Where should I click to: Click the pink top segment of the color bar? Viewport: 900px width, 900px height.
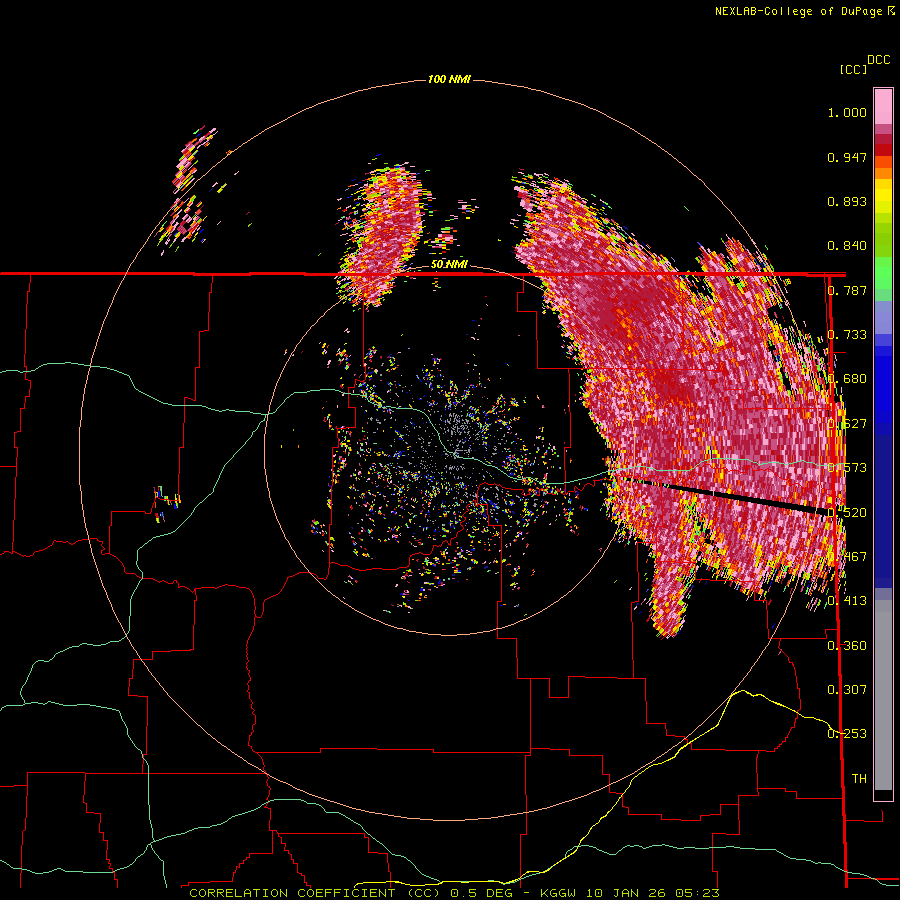pyautogui.click(x=883, y=107)
